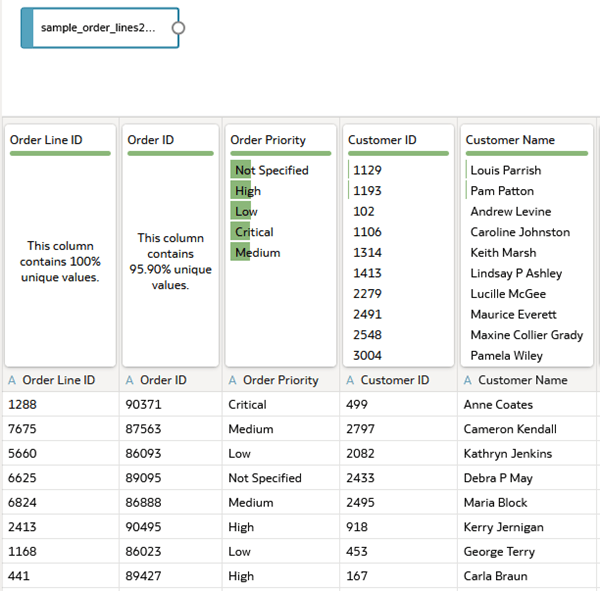The image size is (600, 591).
Task: Click text type icon beside Order Line ID header
Action: (12, 380)
